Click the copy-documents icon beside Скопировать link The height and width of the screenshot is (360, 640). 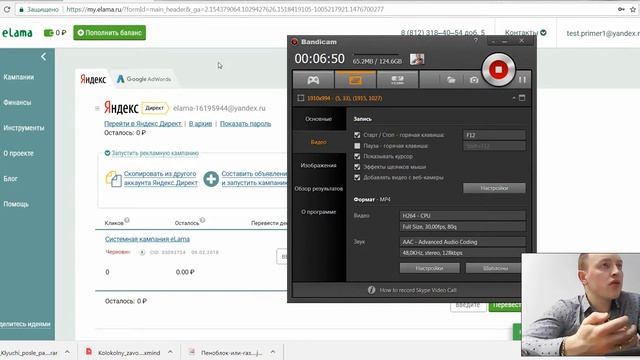click(x=113, y=179)
